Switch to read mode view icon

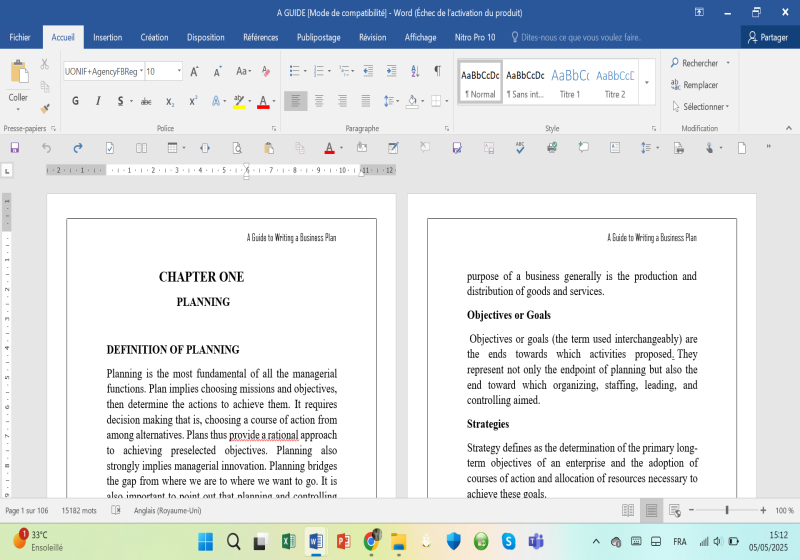point(628,510)
